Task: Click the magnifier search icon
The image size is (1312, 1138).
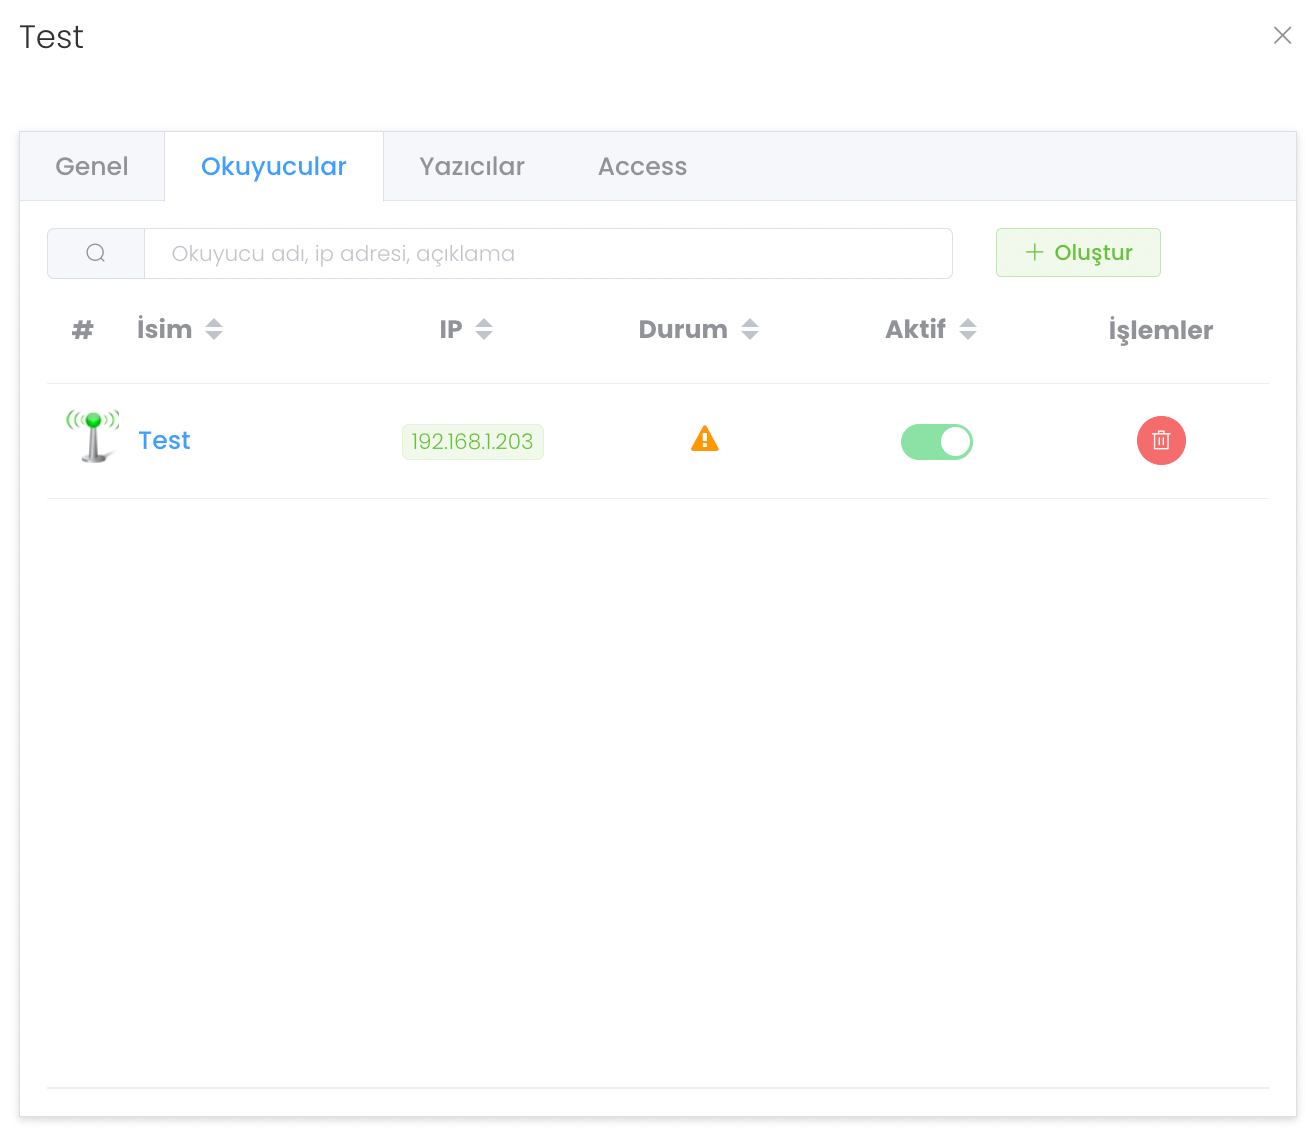Action: tap(96, 253)
